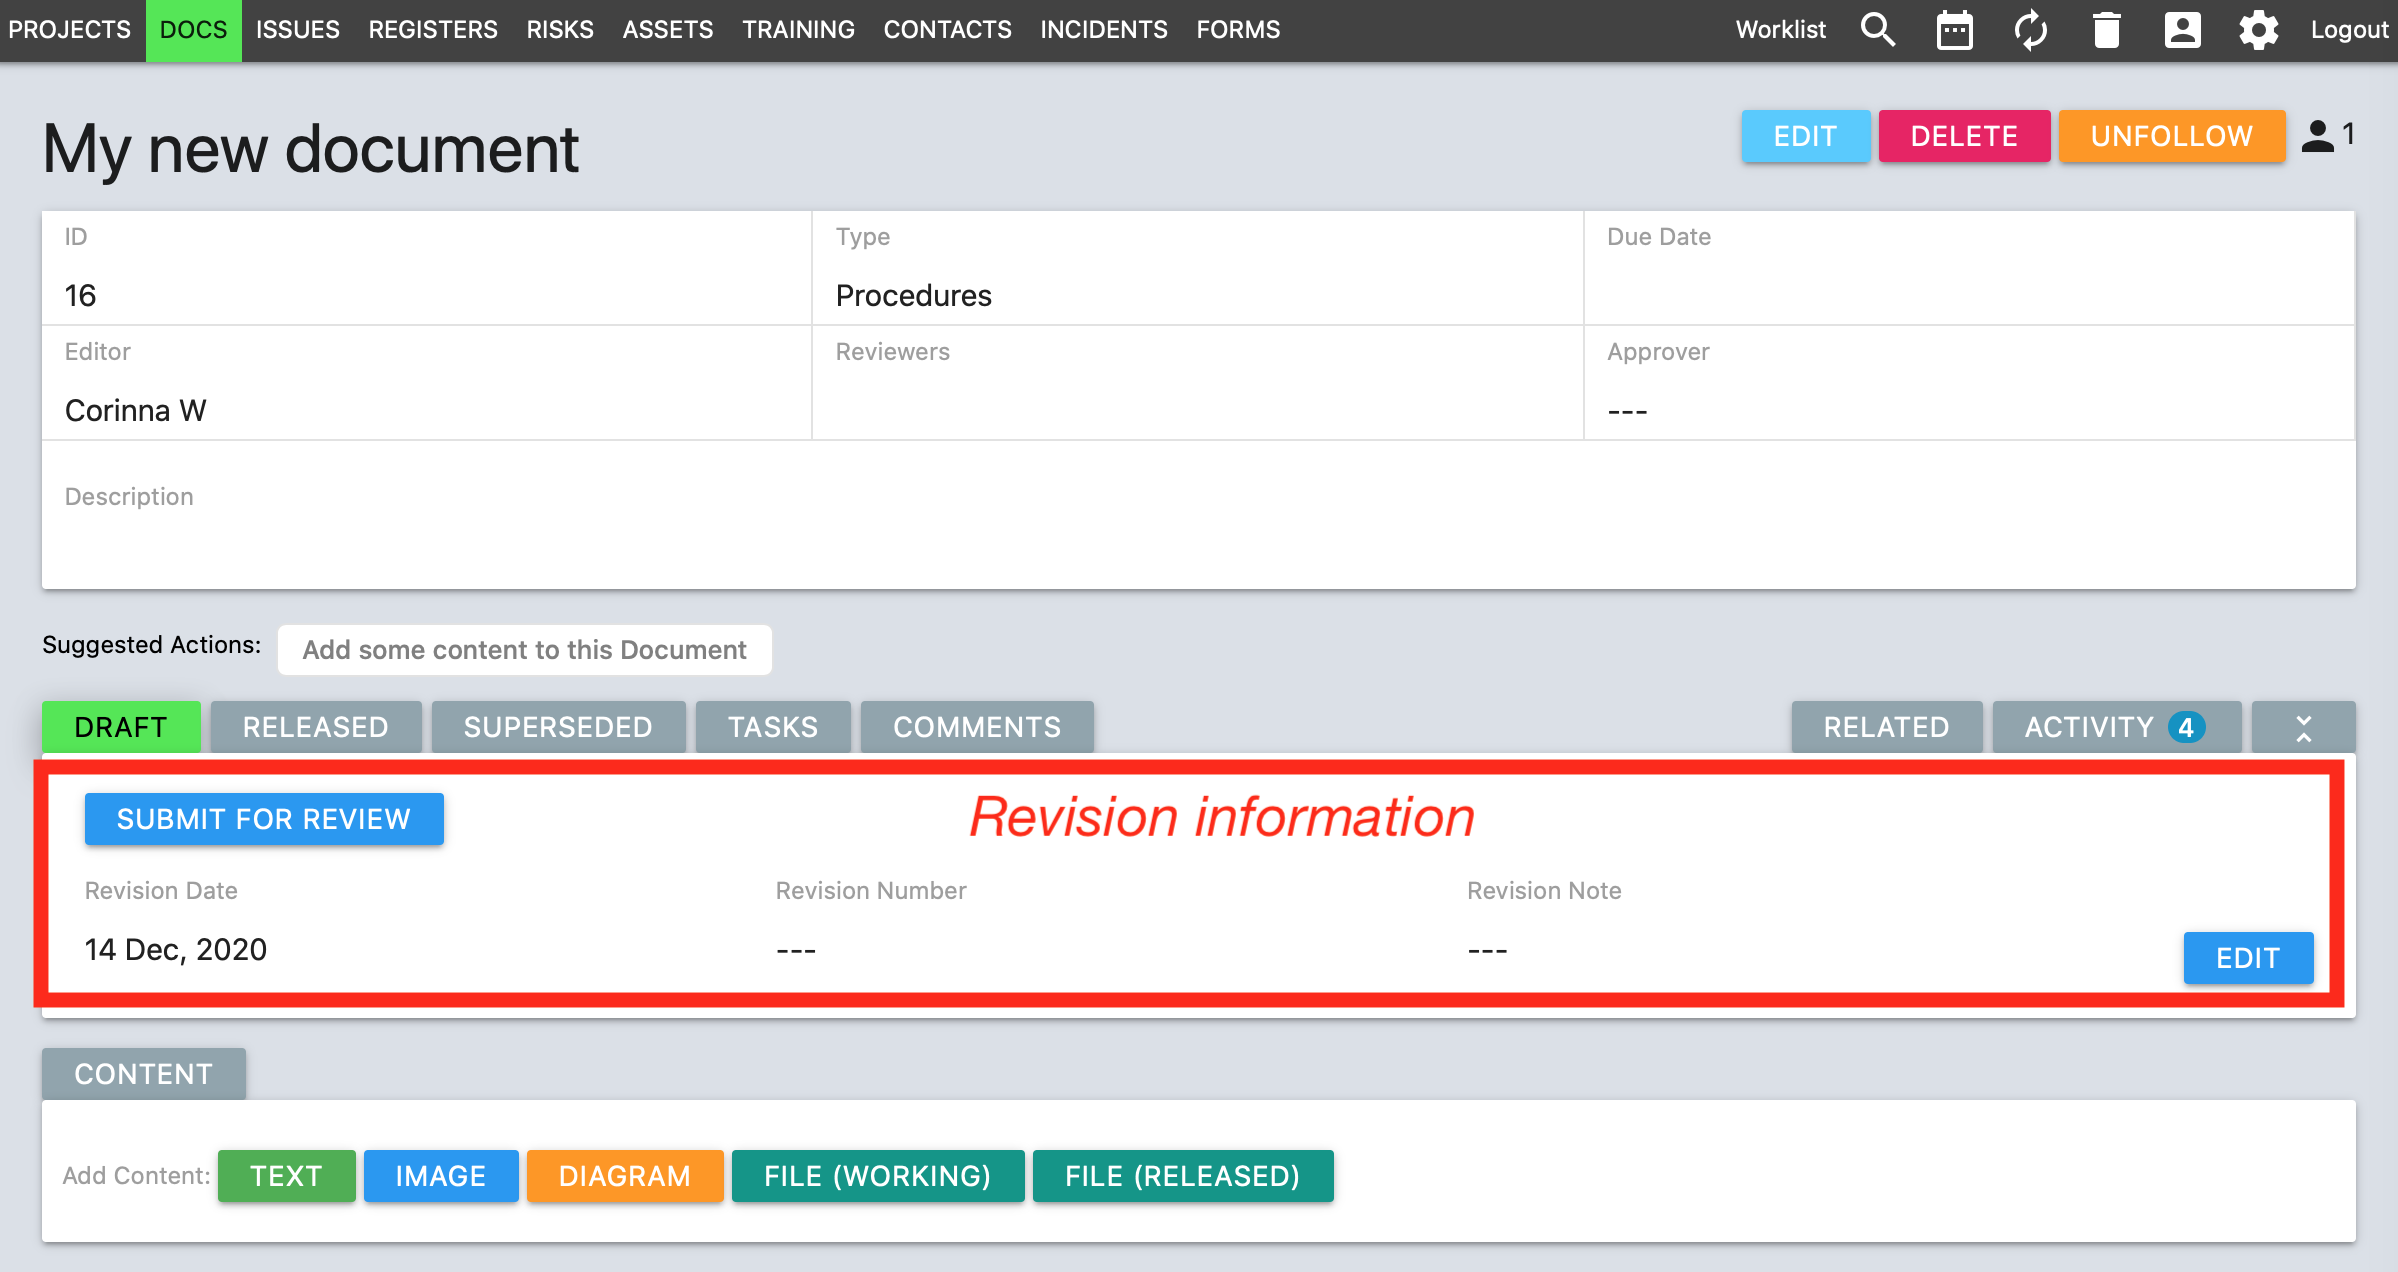Screen dimensions: 2398x1272
Task: Add FILE (RELEASED) content
Action: pos(1183,1176)
